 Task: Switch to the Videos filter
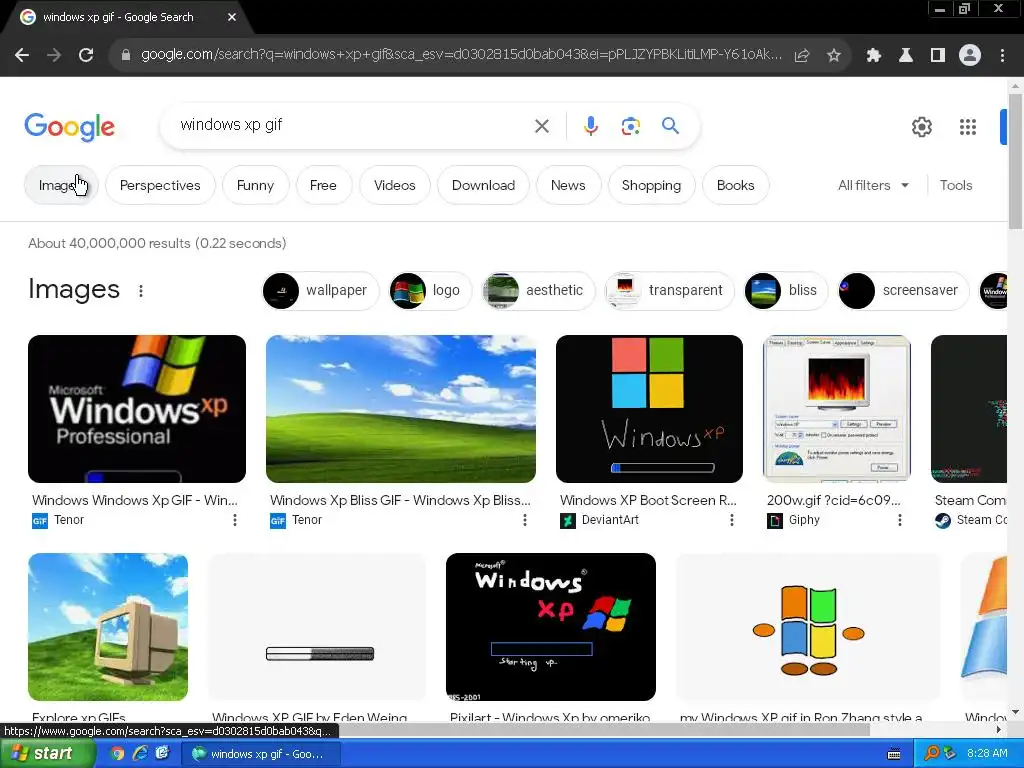click(x=394, y=185)
